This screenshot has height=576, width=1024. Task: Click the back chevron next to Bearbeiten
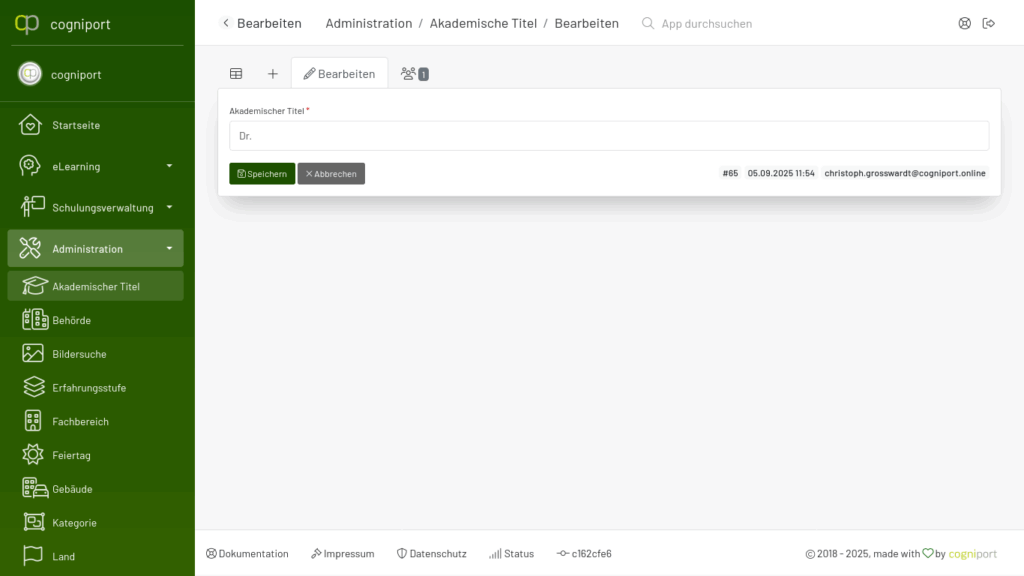(226, 23)
